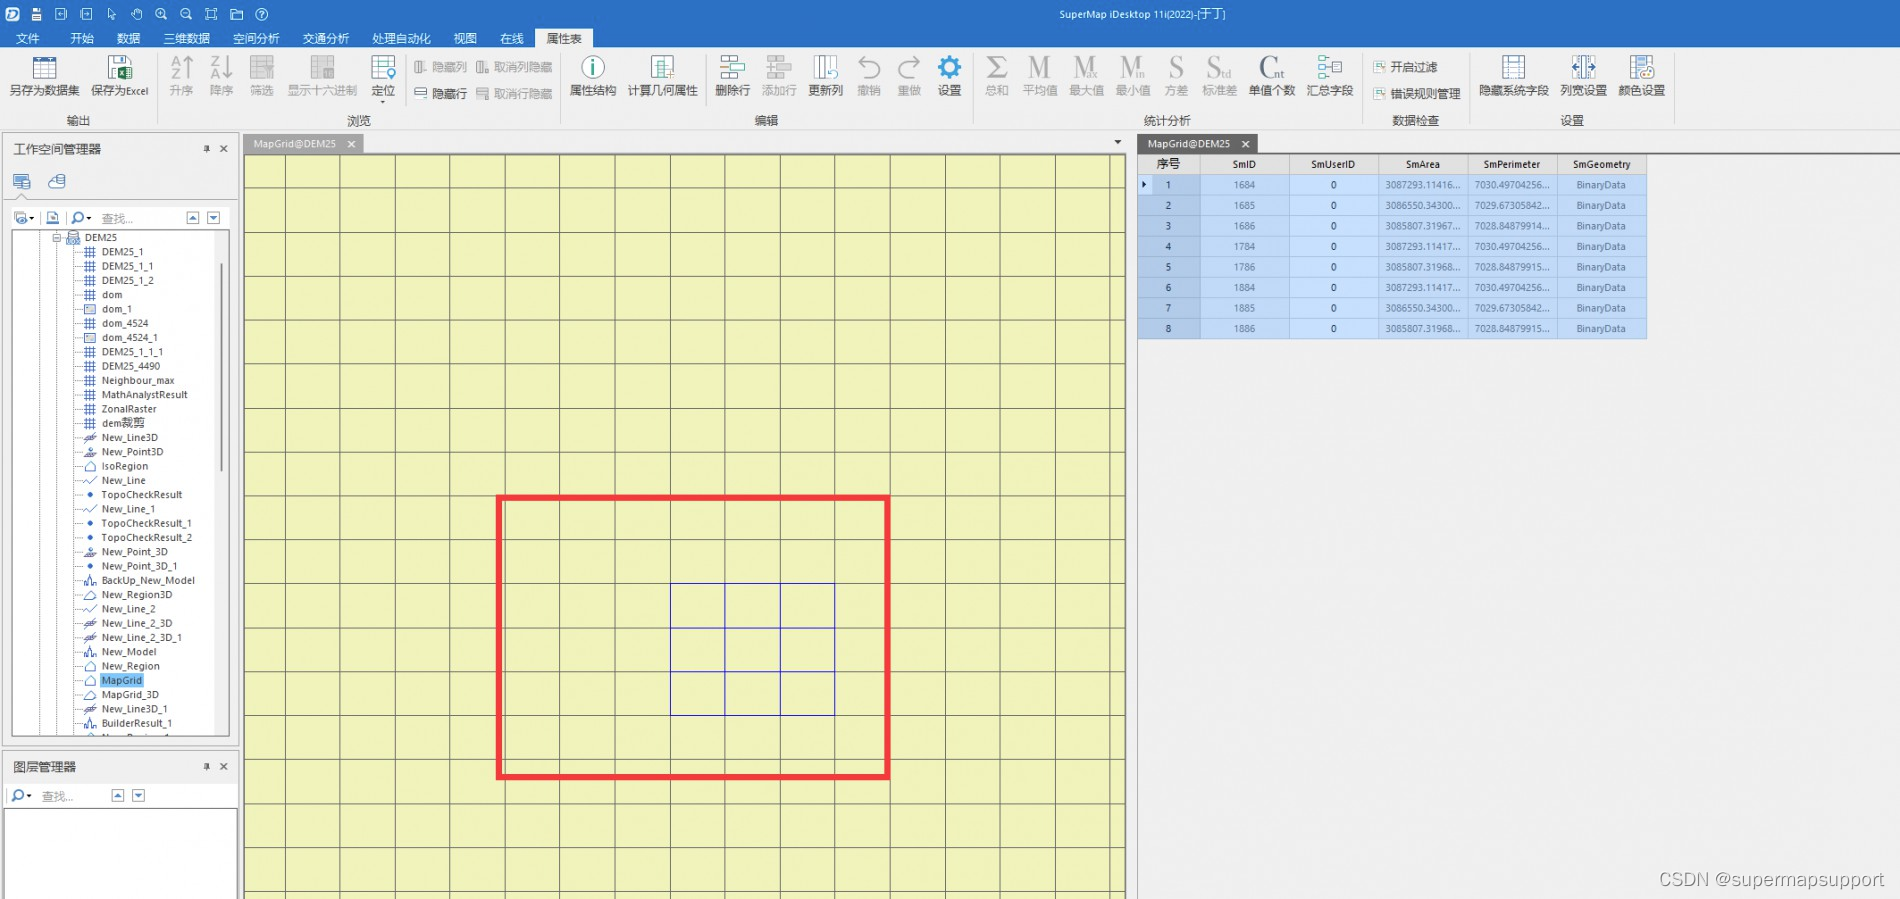Click layer manager search field
The height and width of the screenshot is (899, 1900).
coord(72,796)
